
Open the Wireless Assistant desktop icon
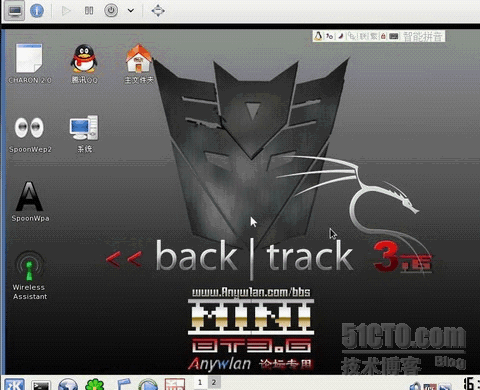coord(29,275)
